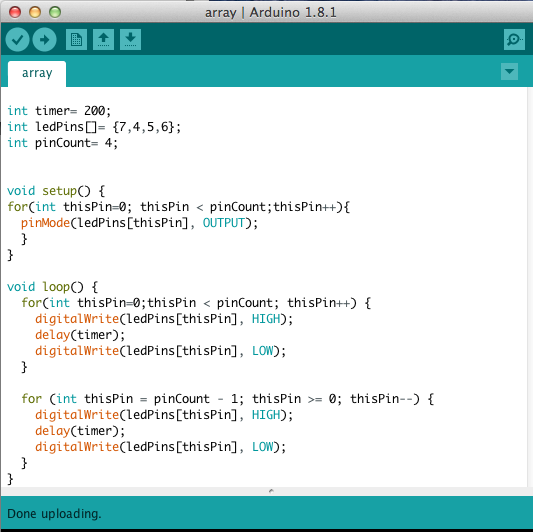Click the 'Done uploading.' status message
The width and height of the screenshot is (533, 532).
pyautogui.click(x=54, y=513)
